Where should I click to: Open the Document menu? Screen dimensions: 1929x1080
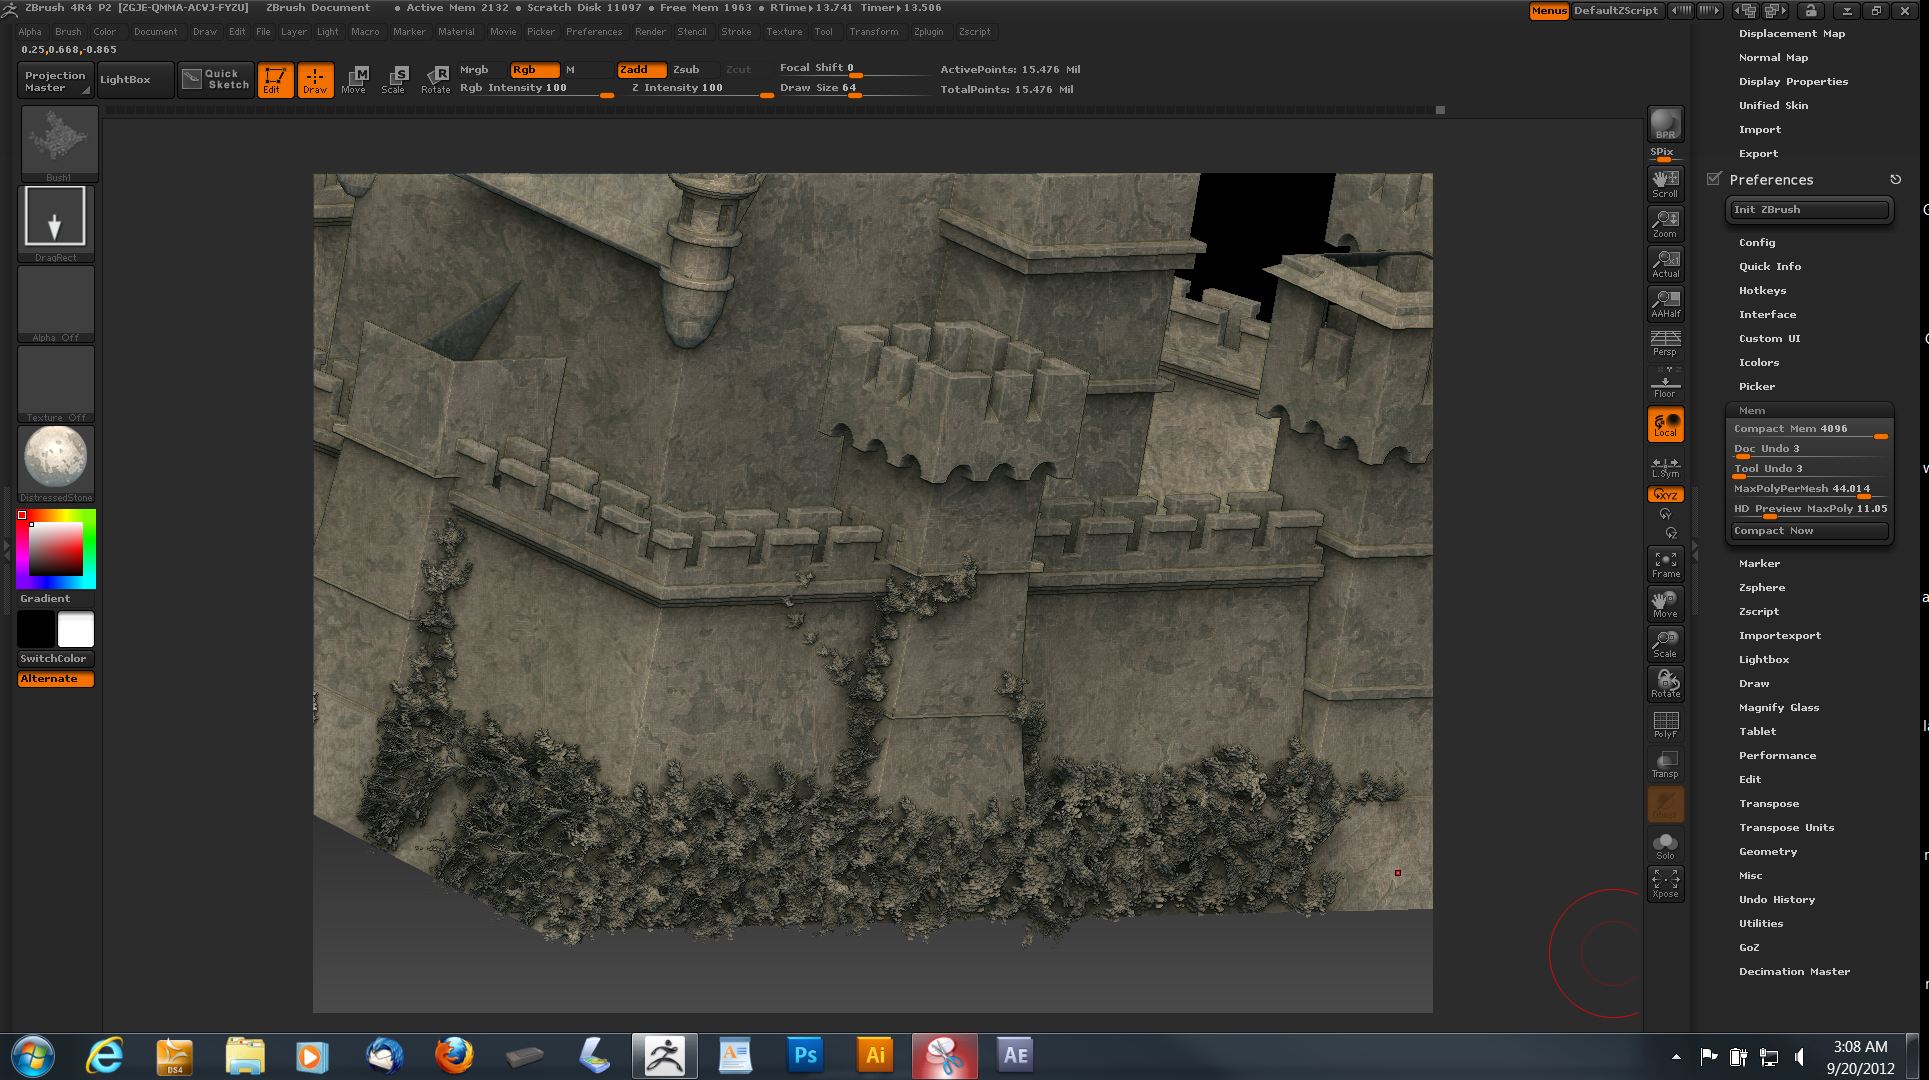156,32
